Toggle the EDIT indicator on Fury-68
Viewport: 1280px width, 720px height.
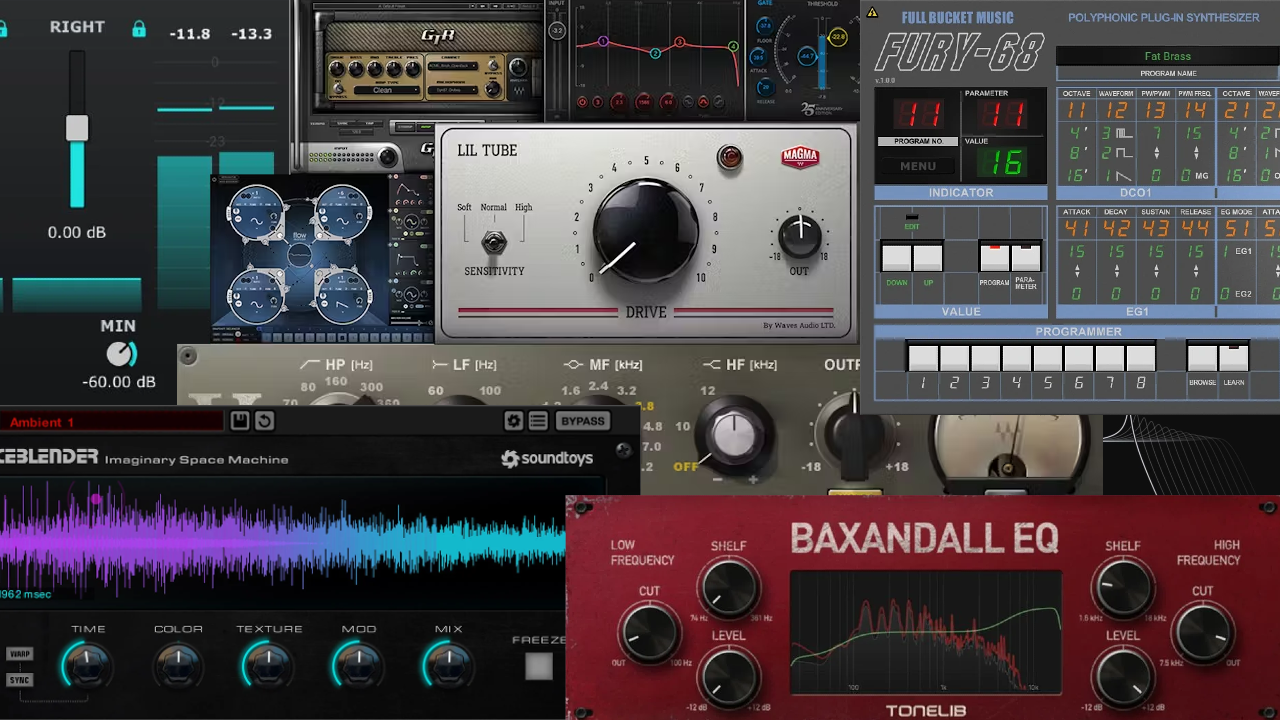point(912,217)
